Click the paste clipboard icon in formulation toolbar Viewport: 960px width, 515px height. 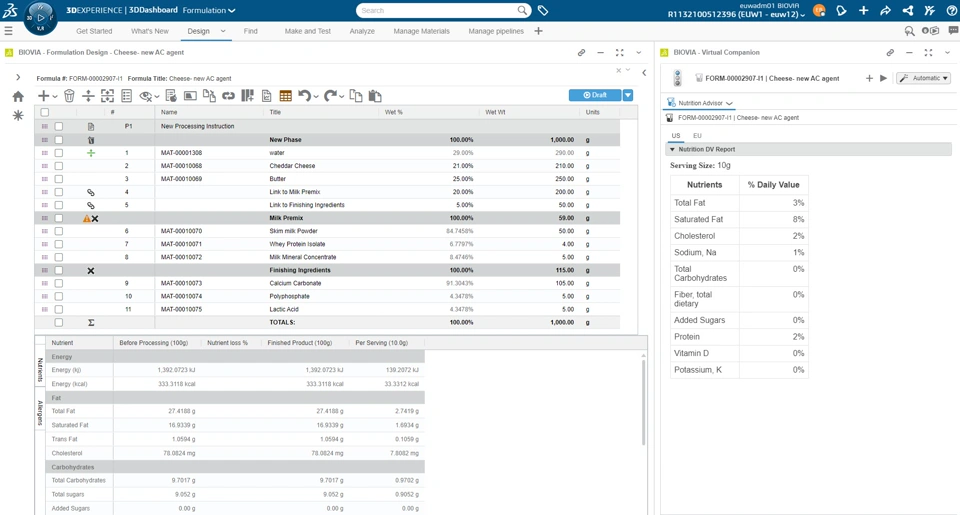(x=375, y=96)
